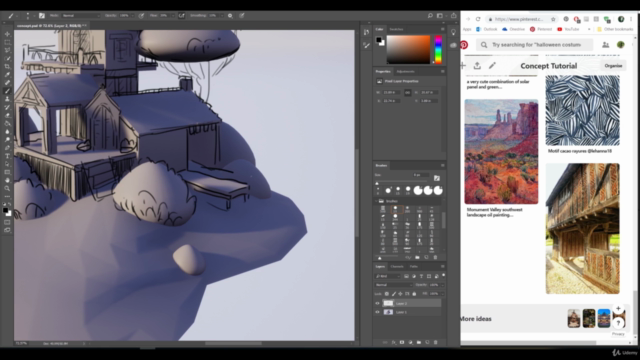Open the Outlook bookmark
This screenshot has width=640, height=360.
tap(486, 29)
